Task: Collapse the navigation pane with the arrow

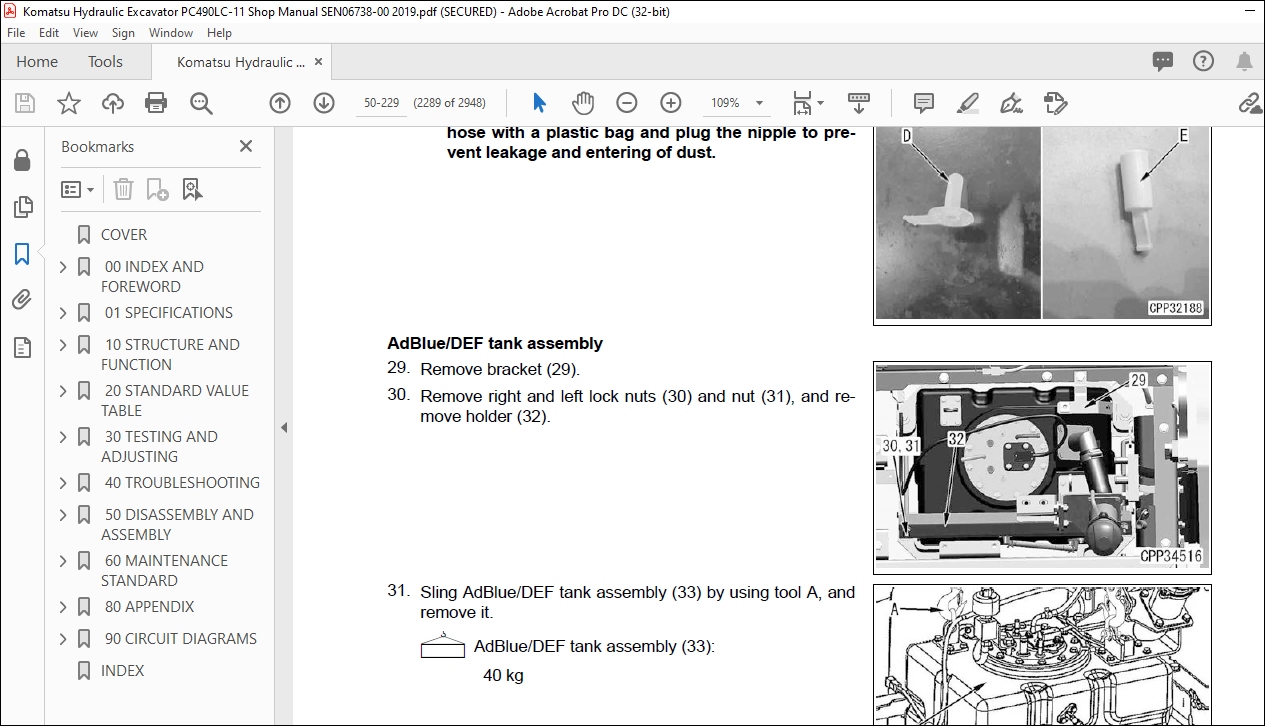Action: [x=284, y=427]
